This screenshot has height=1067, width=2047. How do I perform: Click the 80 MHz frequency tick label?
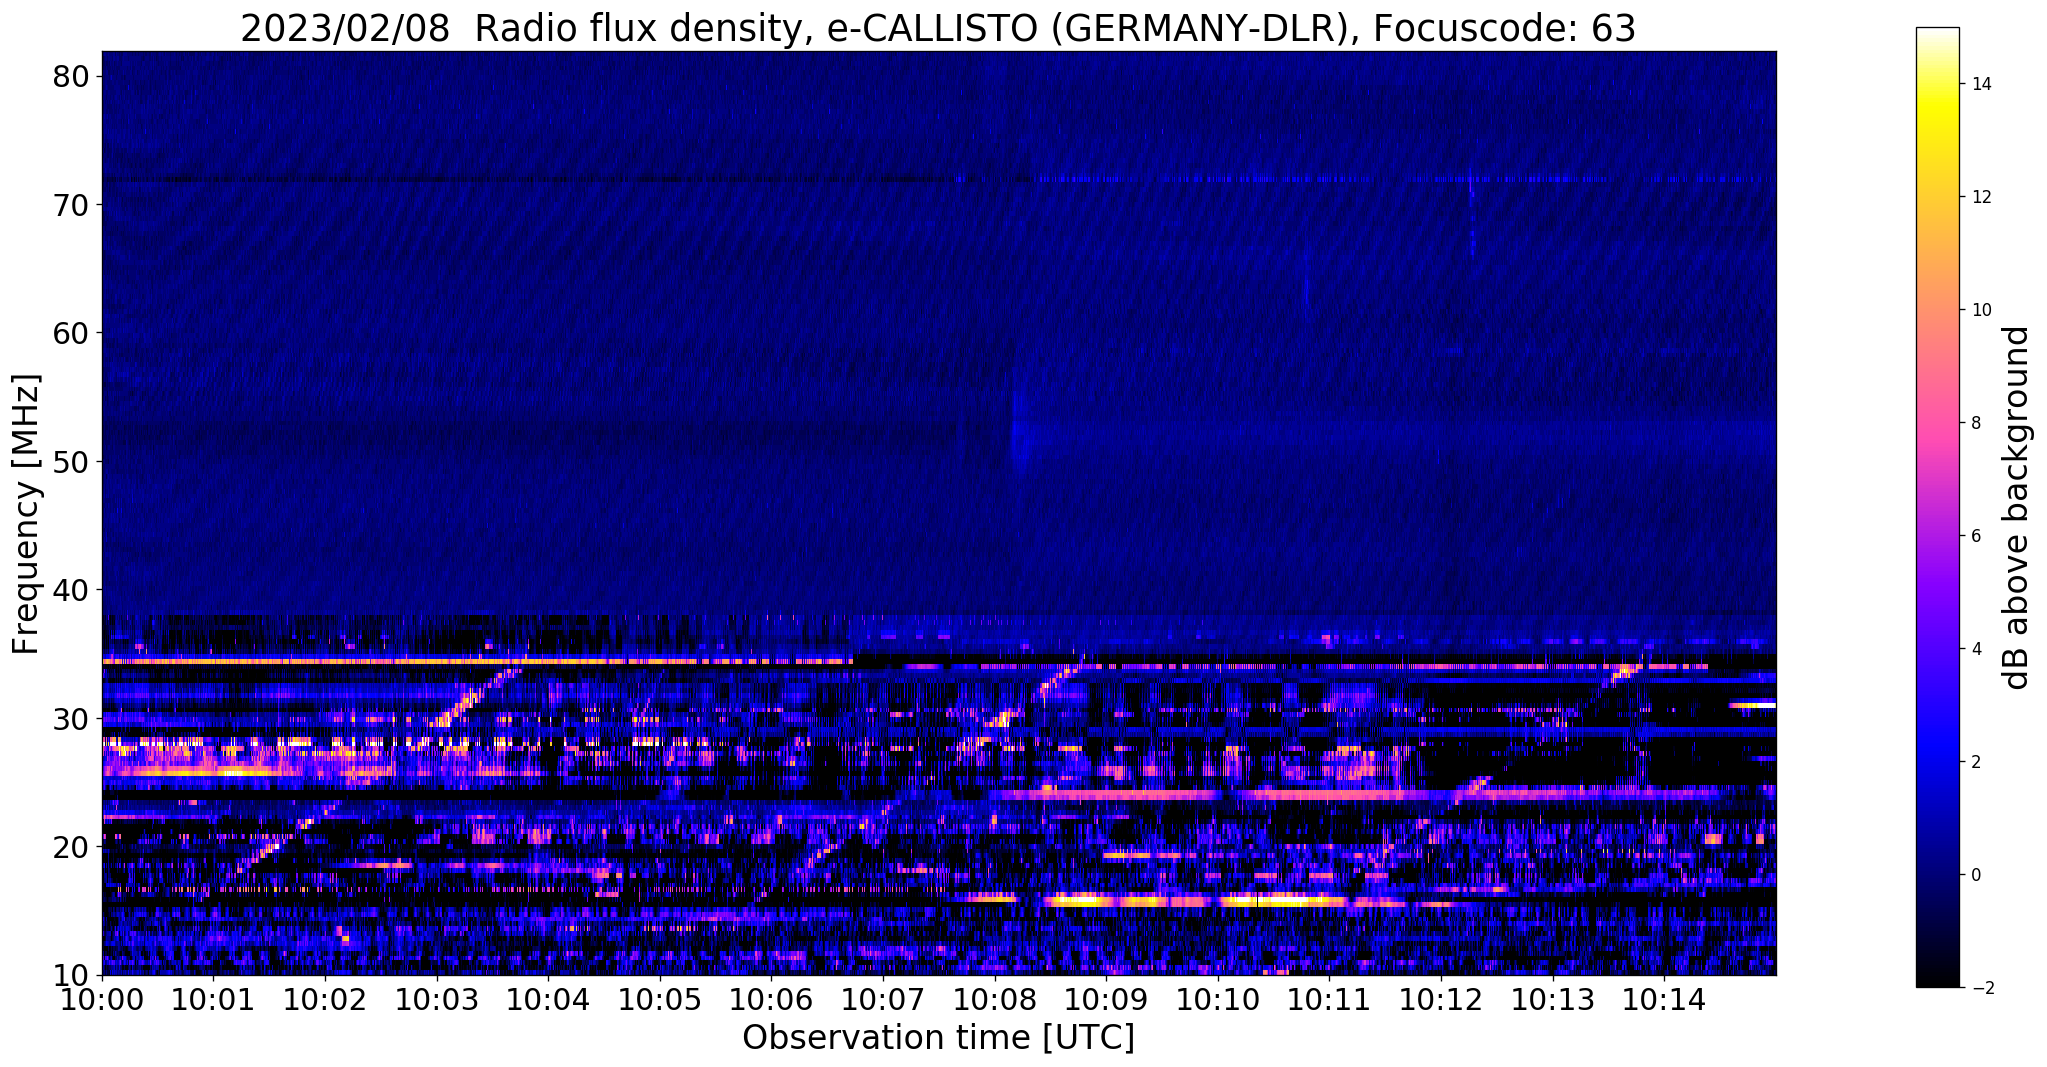(x=73, y=76)
